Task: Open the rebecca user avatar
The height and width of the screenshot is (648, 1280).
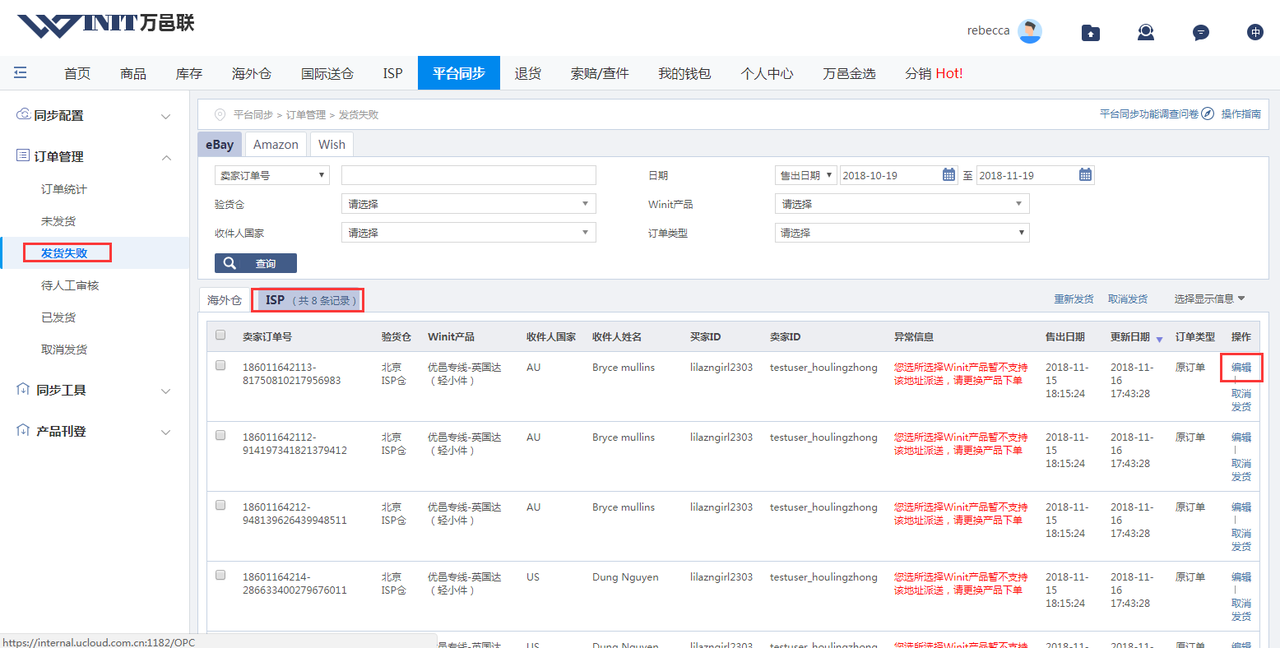Action: pyautogui.click(x=1030, y=31)
